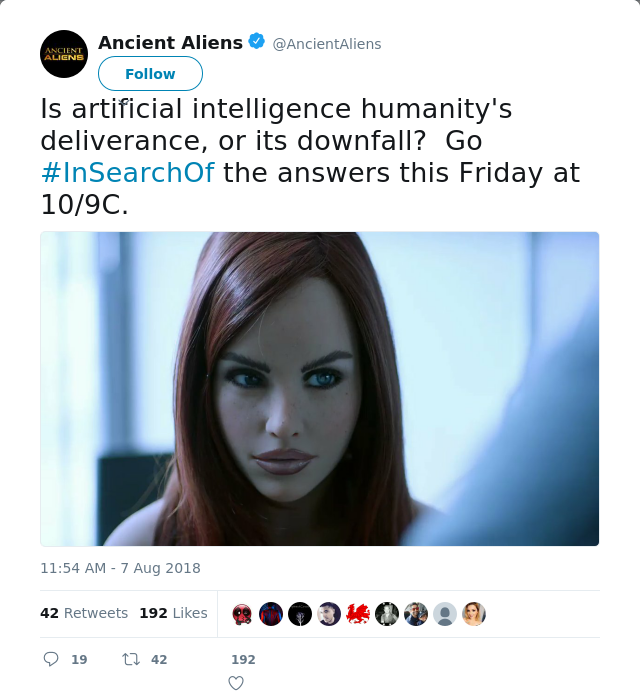Open the tweet's attached image

(x=320, y=389)
